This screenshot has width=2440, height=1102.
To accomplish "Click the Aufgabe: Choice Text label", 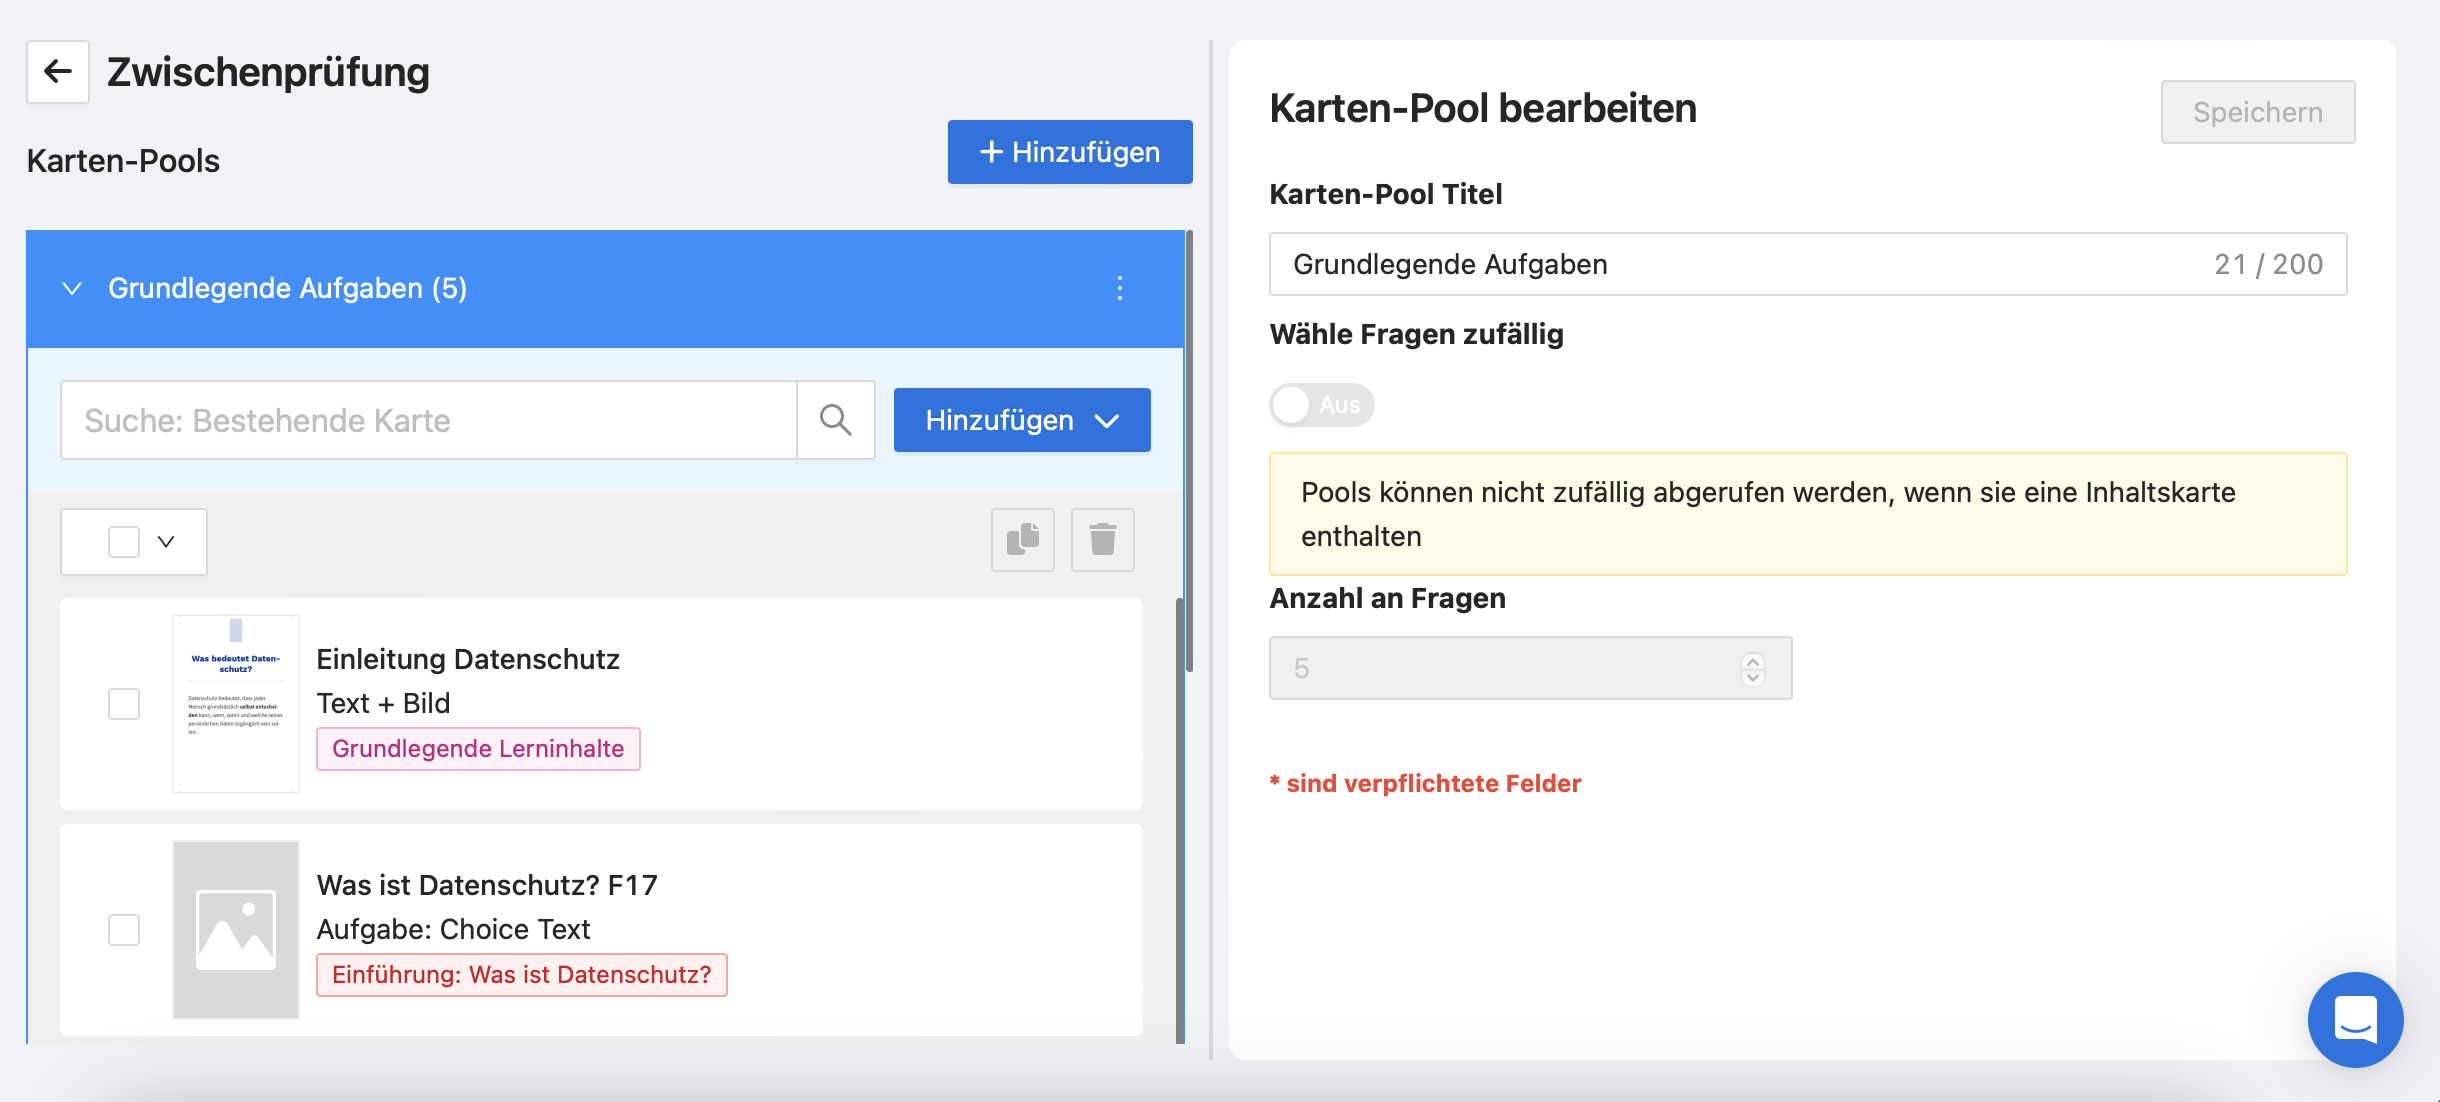I will [x=454, y=929].
